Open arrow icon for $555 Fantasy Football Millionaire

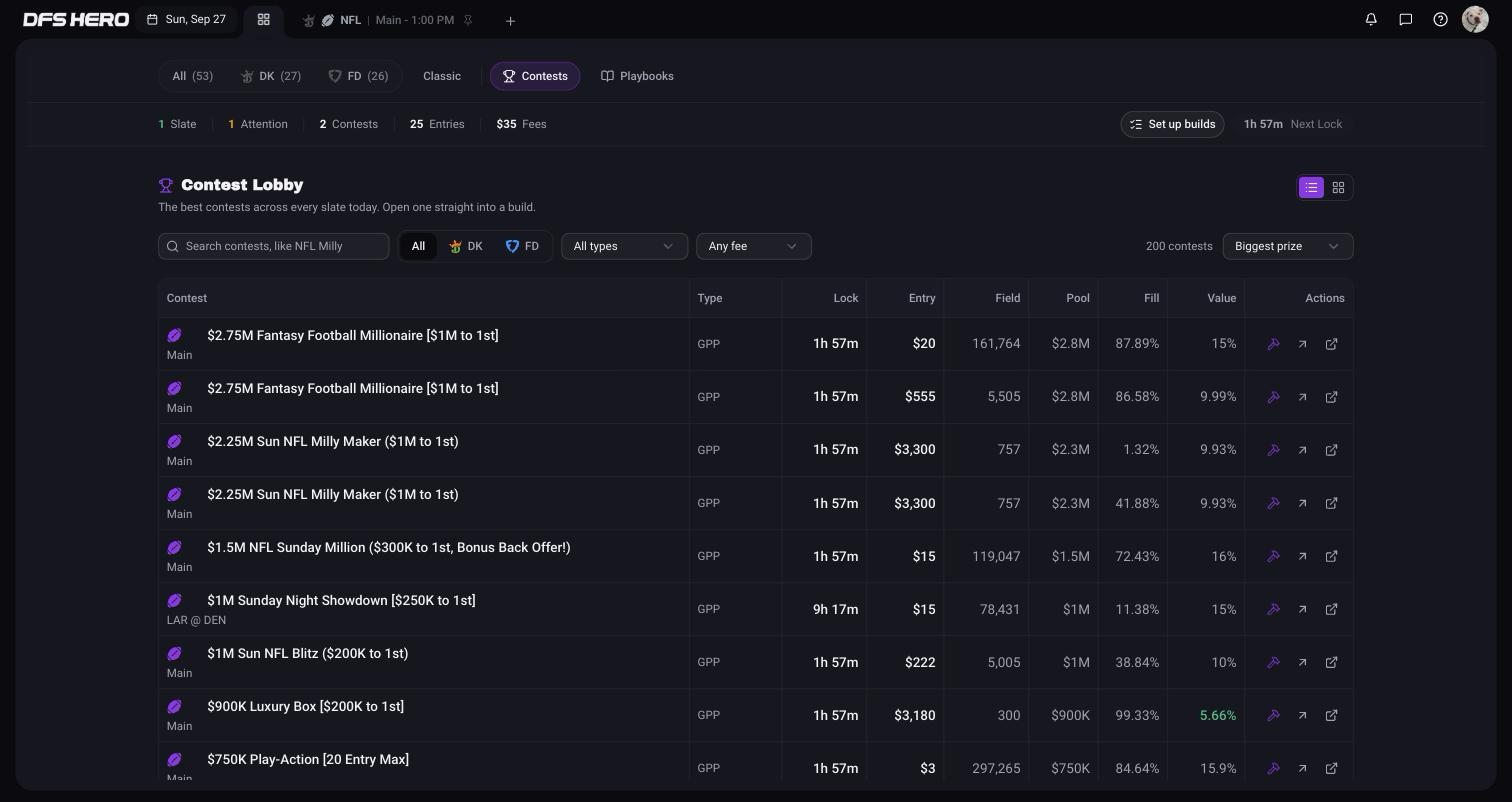click(x=1302, y=397)
